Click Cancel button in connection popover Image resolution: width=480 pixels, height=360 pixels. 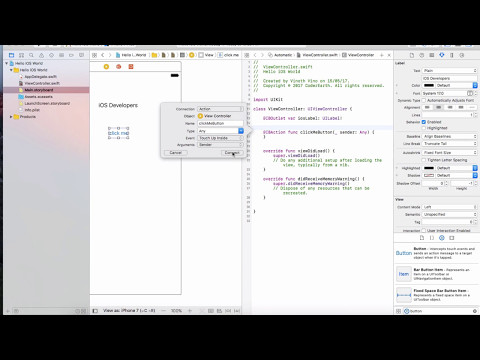click(176, 153)
